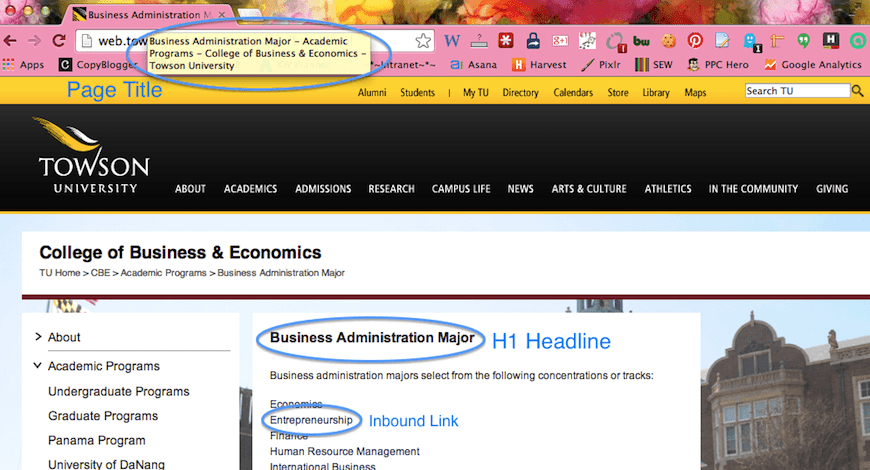Open the Calendars link
Image resolution: width=870 pixels, height=470 pixels.
(x=573, y=92)
